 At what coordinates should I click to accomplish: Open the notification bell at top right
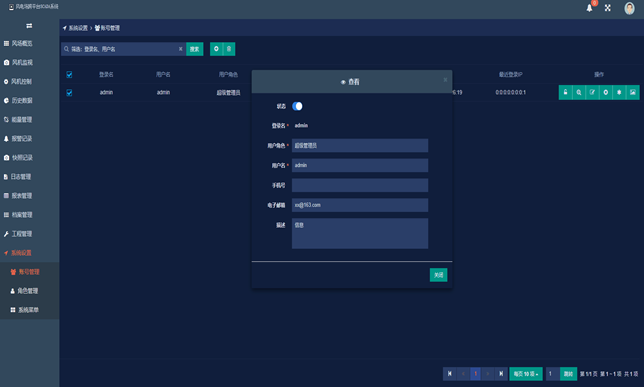[x=589, y=8]
